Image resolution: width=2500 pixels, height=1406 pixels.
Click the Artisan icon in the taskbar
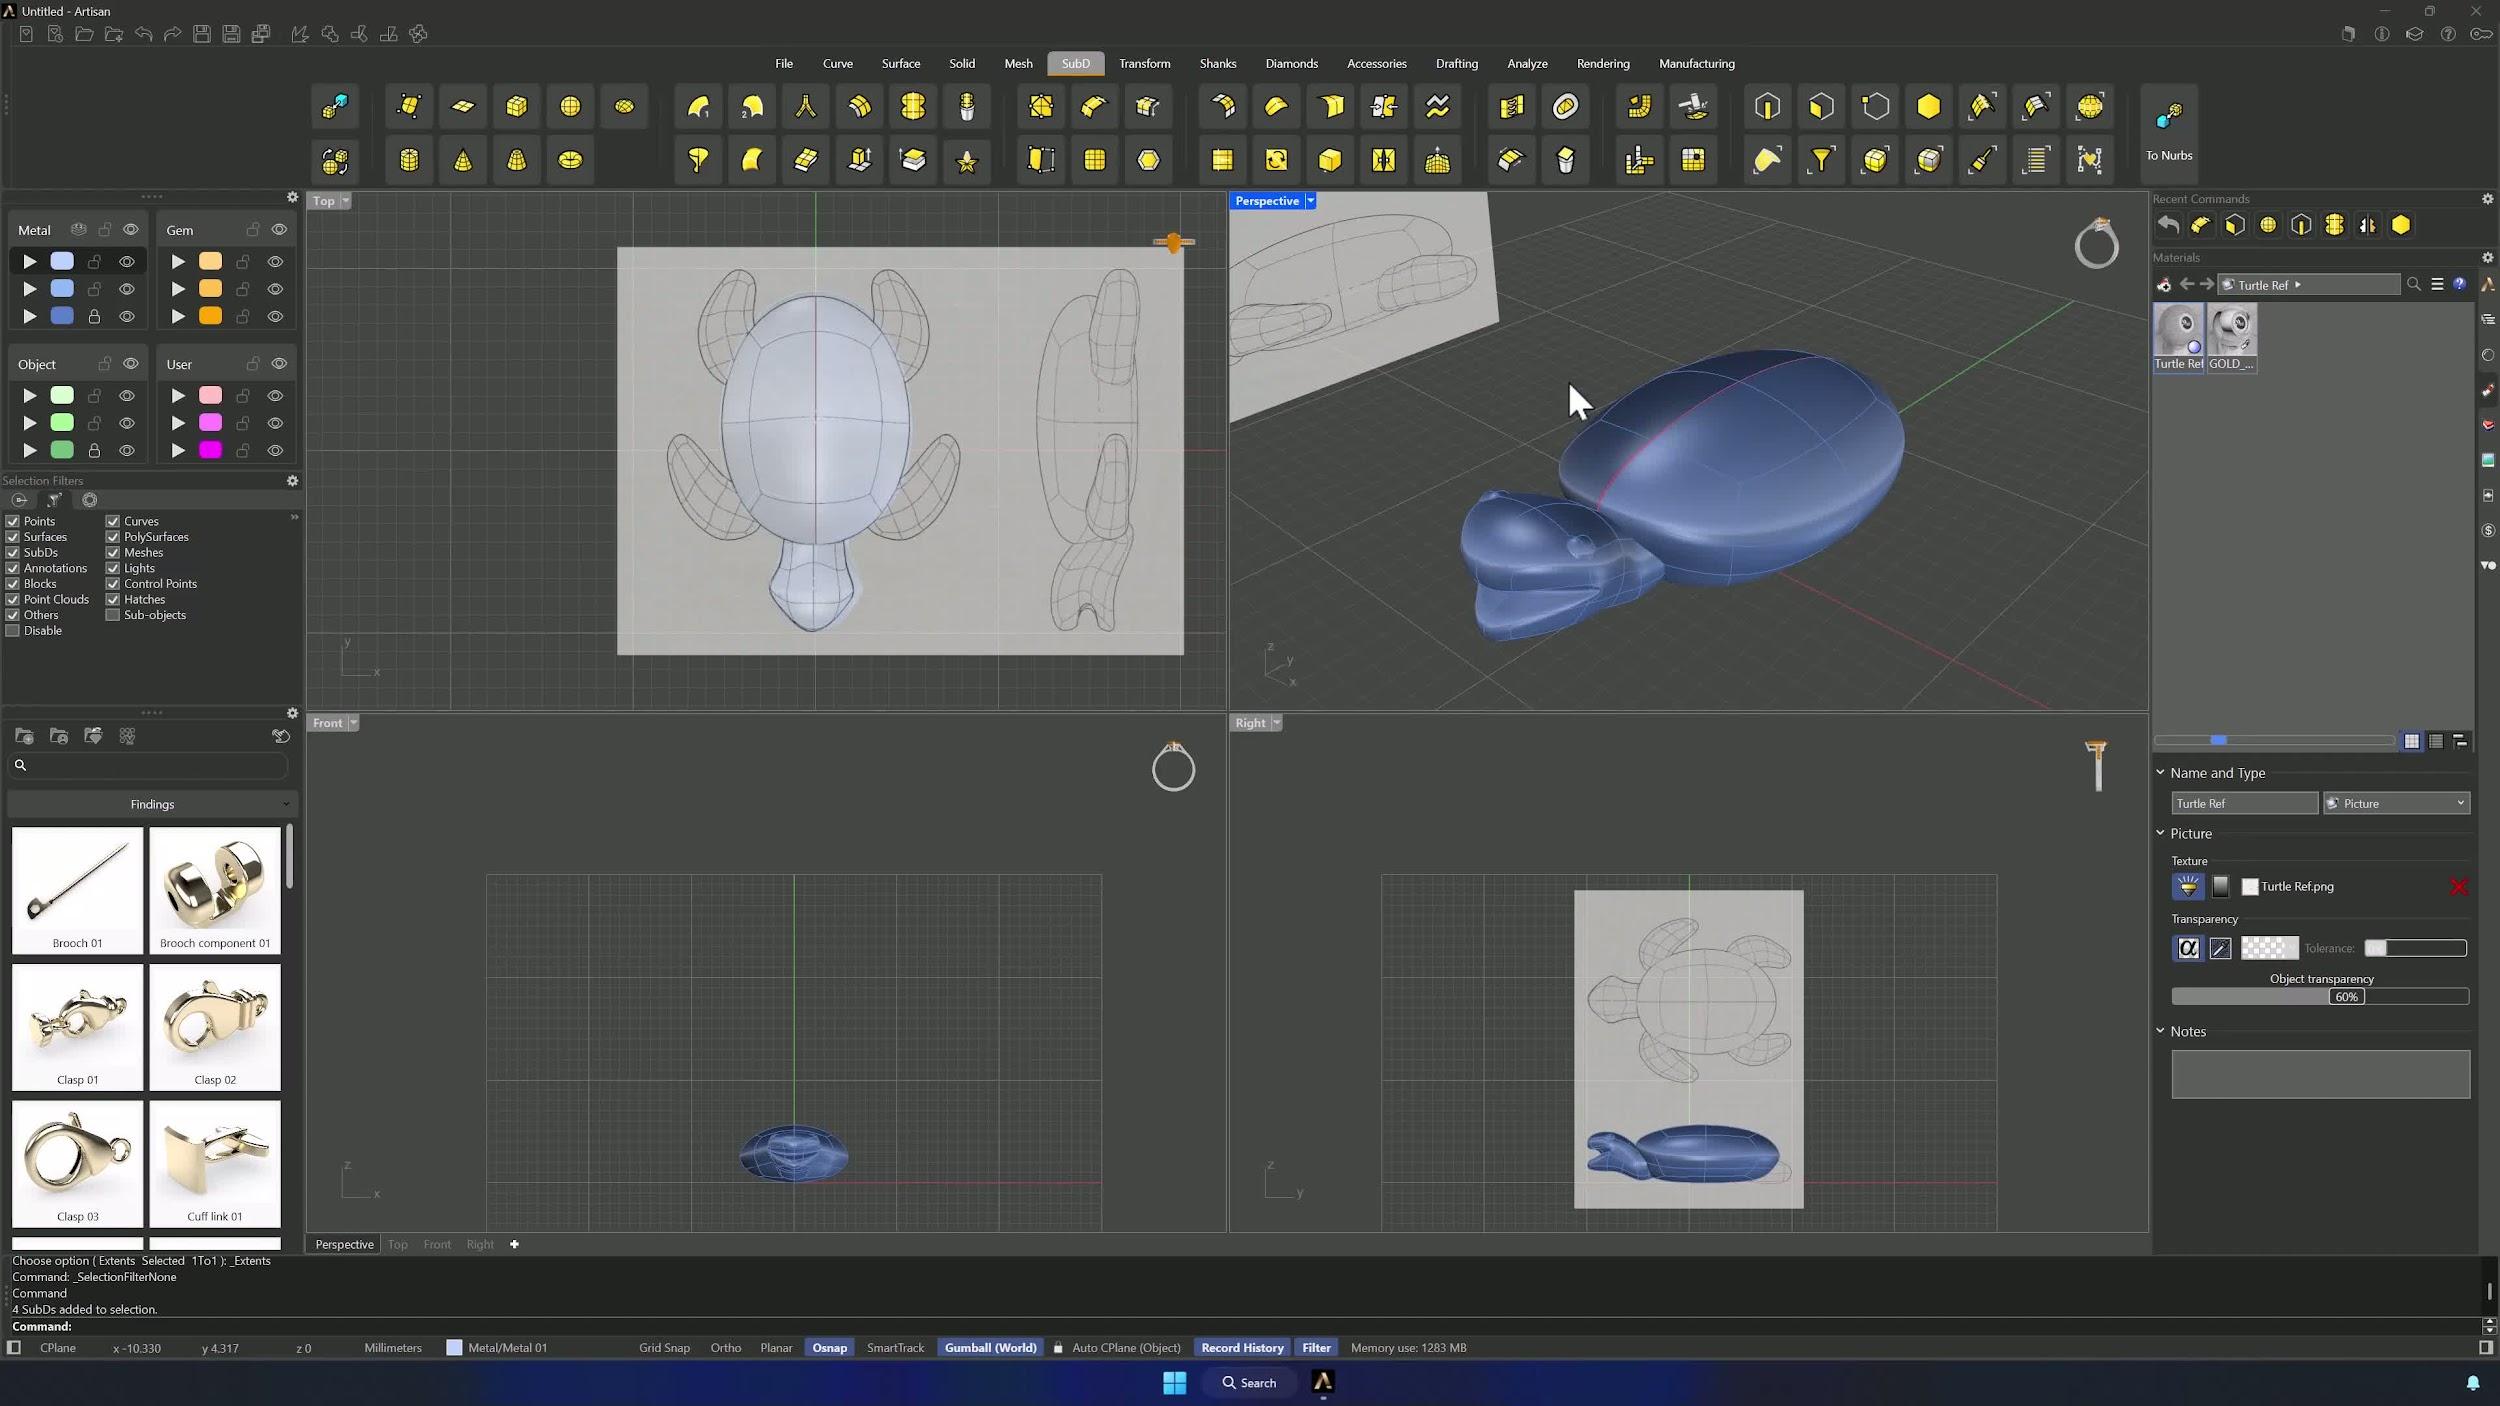(x=1323, y=1382)
